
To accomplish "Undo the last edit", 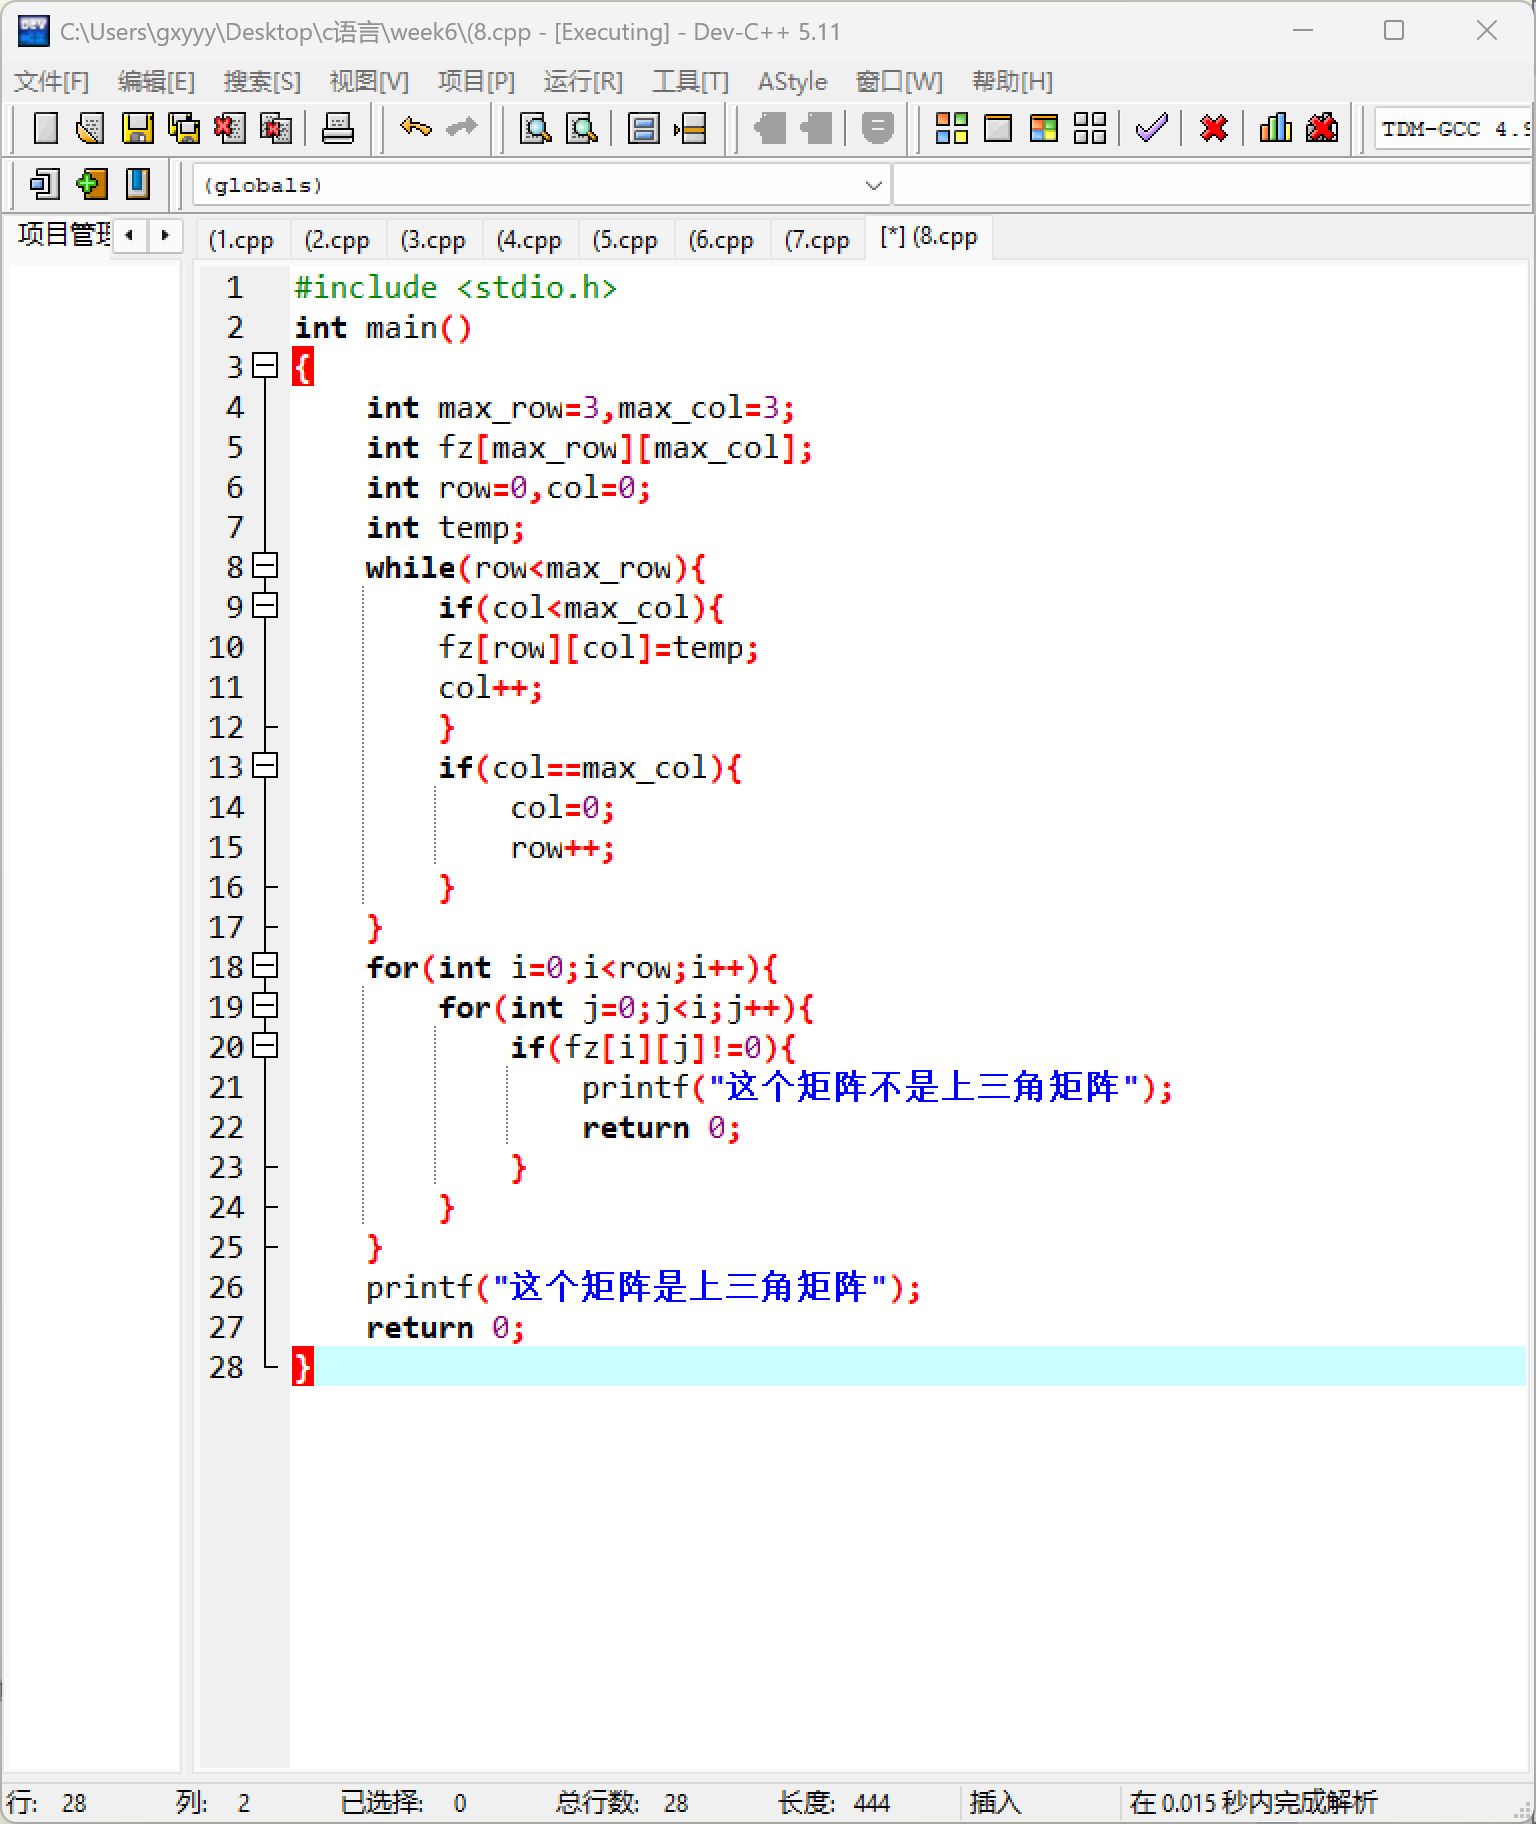I will point(415,128).
